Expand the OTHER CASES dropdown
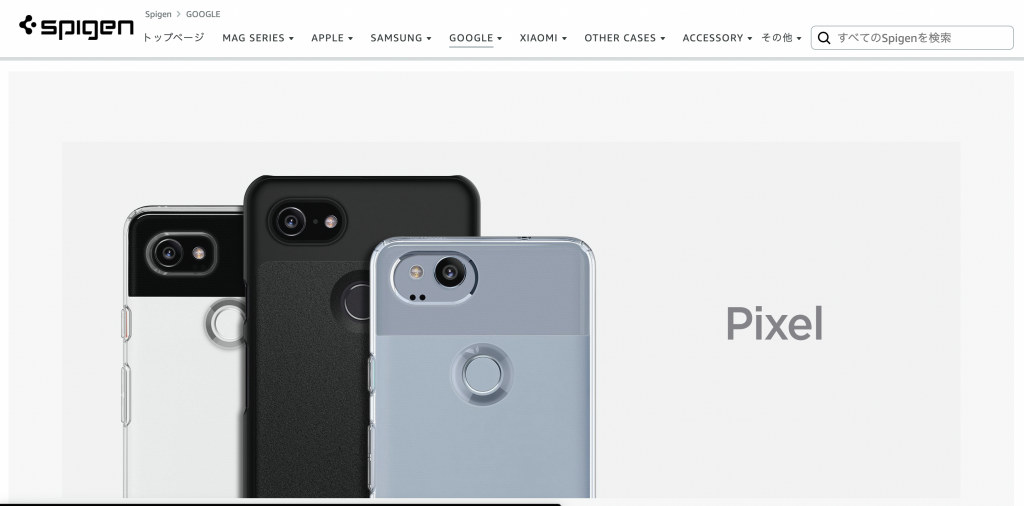The width and height of the screenshot is (1024, 506). (x=624, y=38)
